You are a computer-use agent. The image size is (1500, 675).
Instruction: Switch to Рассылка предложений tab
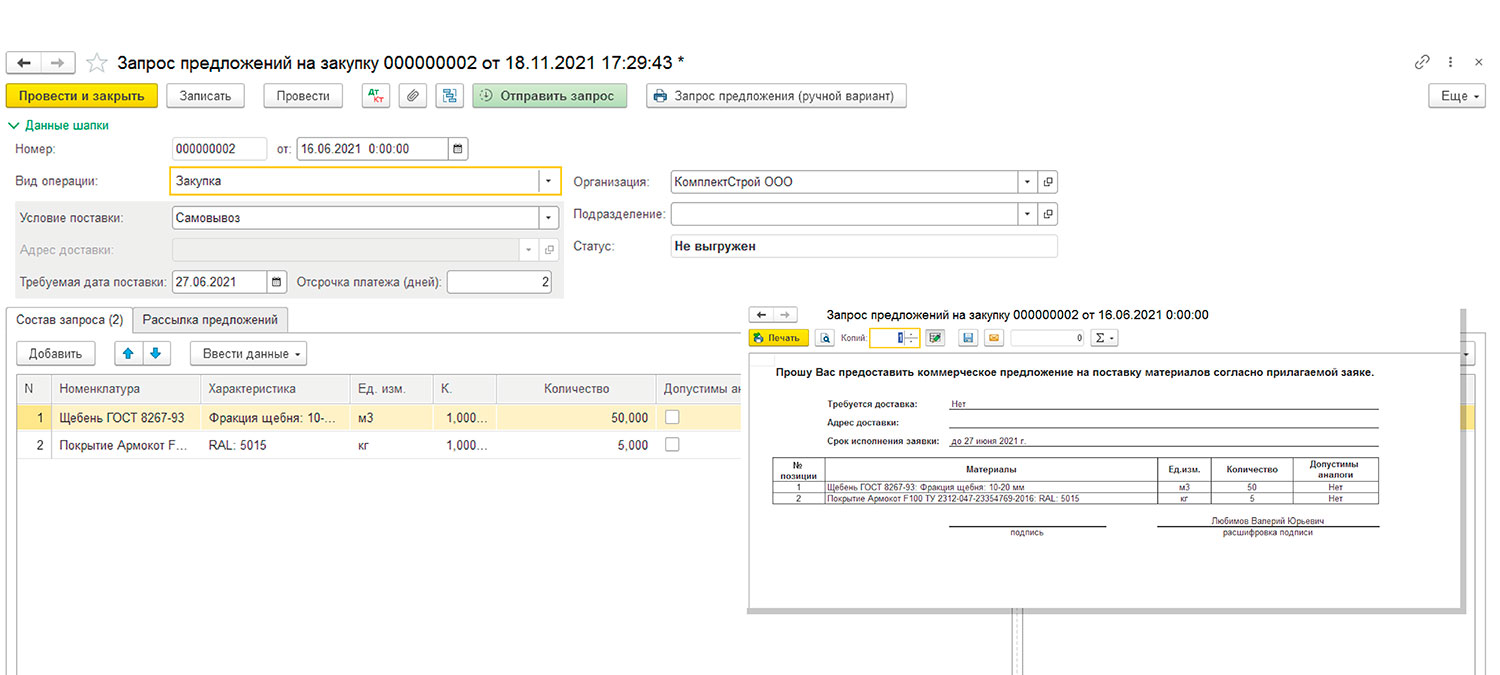[x=211, y=320]
